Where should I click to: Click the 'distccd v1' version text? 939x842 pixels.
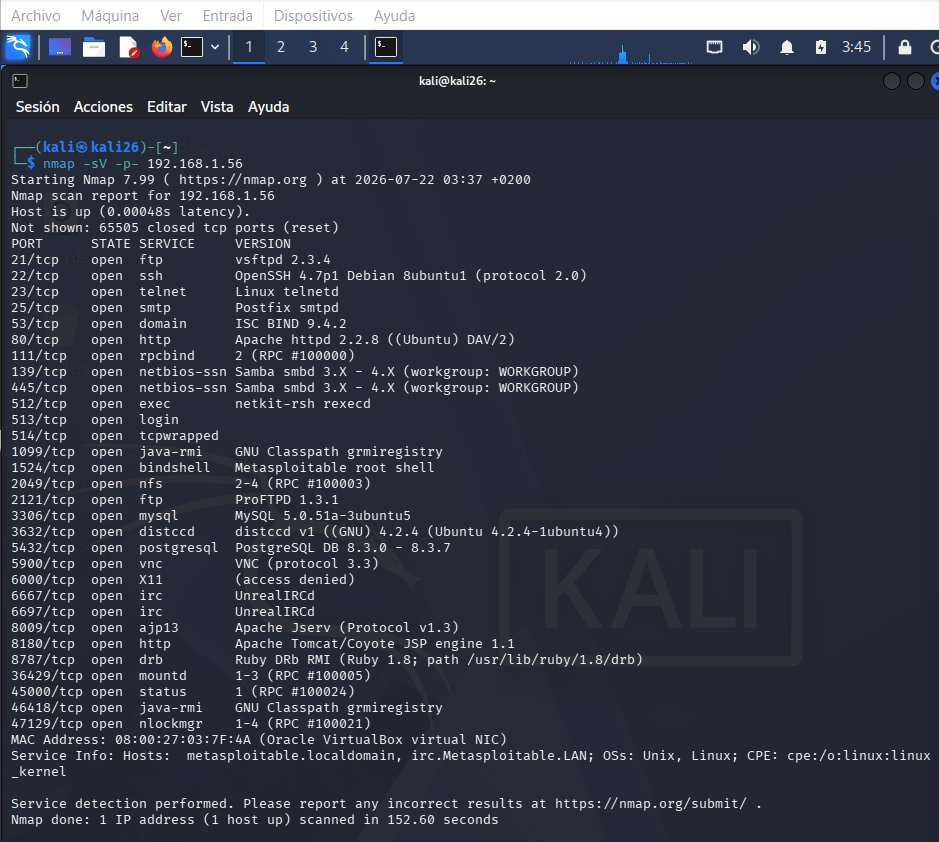(x=275, y=532)
